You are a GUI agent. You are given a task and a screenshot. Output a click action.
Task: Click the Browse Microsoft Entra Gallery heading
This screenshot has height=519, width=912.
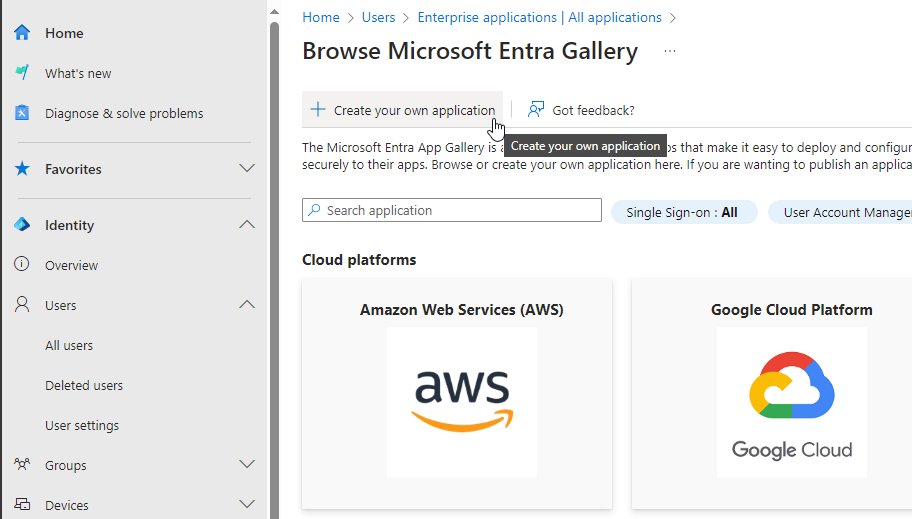tap(470, 51)
